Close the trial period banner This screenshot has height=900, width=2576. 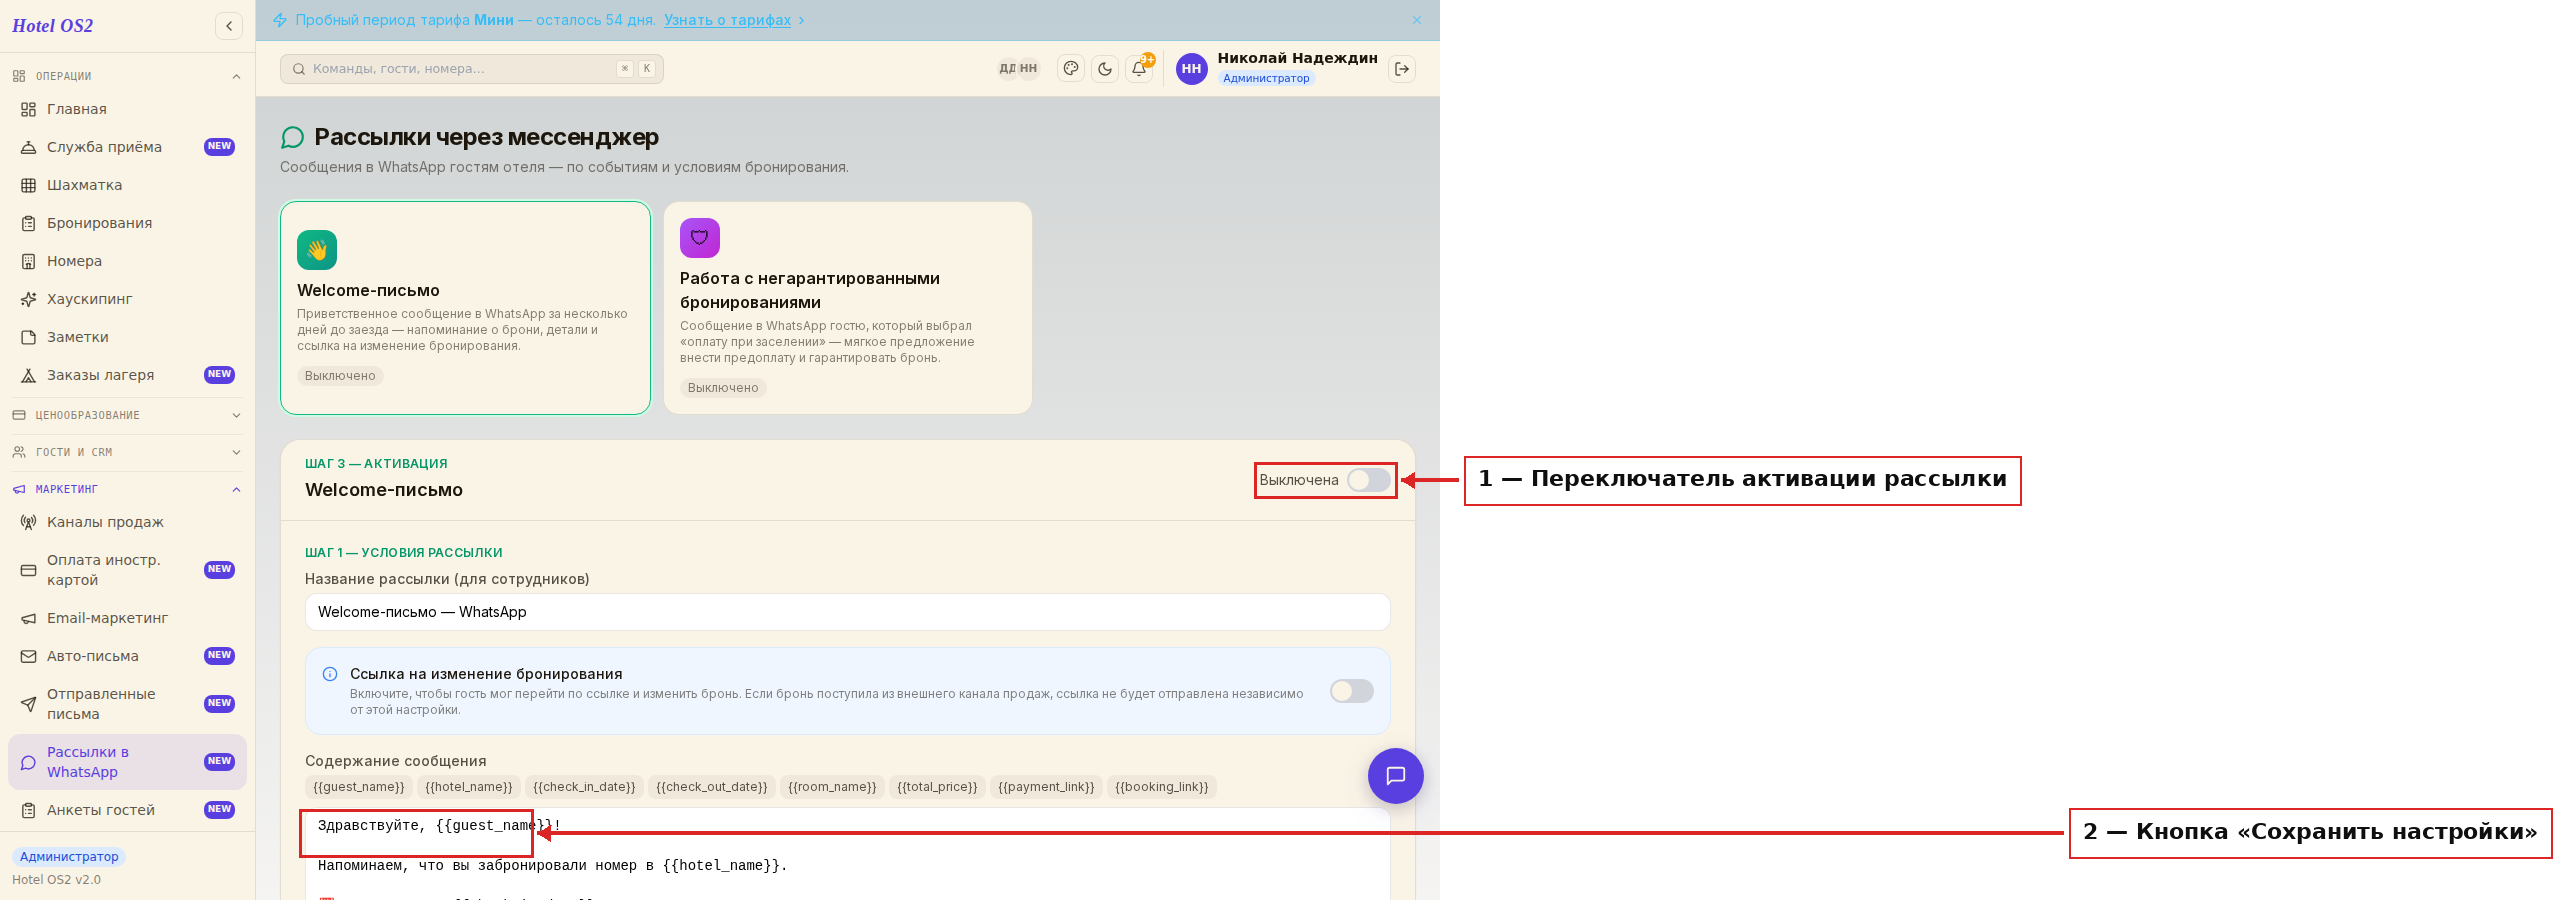1417,20
